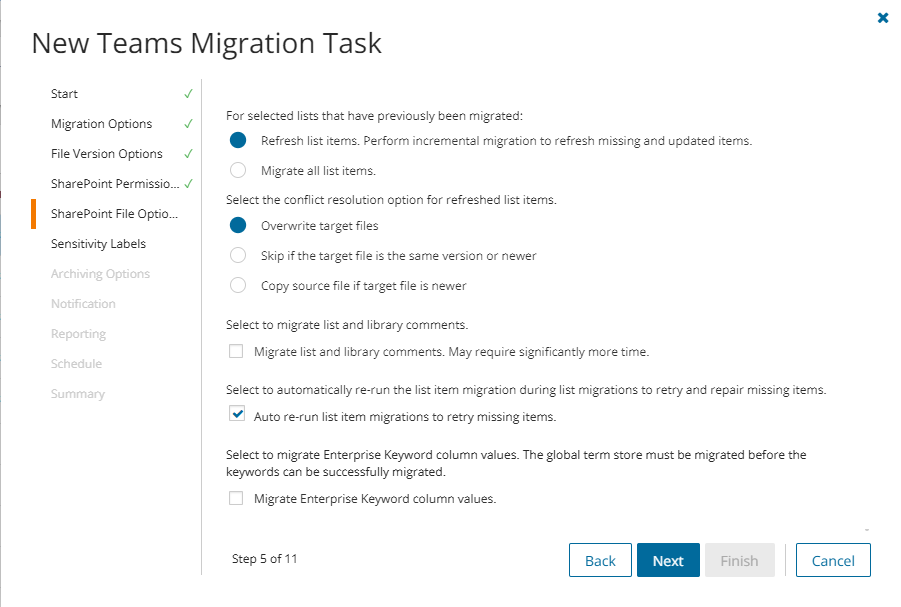Tick Migrate Enterprise Keyword column values
901x607 pixels.
pyautogui.click(x=236, y=498)
